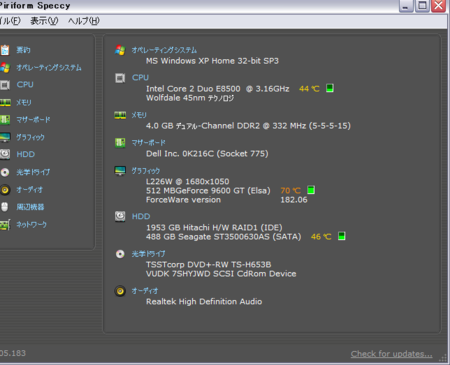The width and height of the screenshot is (450, 365).
Task: Click the 1953 GB Hitachi H/W RAID1 (IDE) line
Action: (214, 228)
